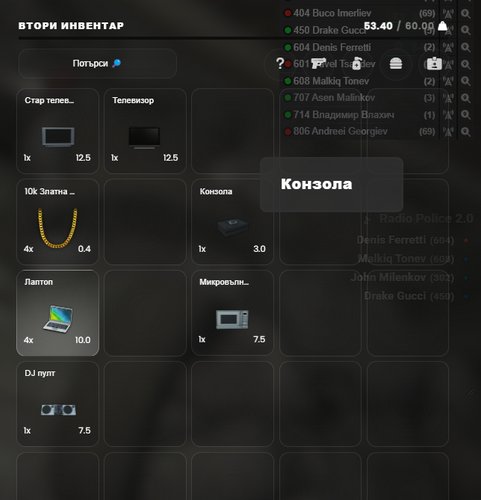This screenshot has width=481, height=500.
Task: Click Drake Gucci (450) in radio list
Action: (x=409, y=296)
